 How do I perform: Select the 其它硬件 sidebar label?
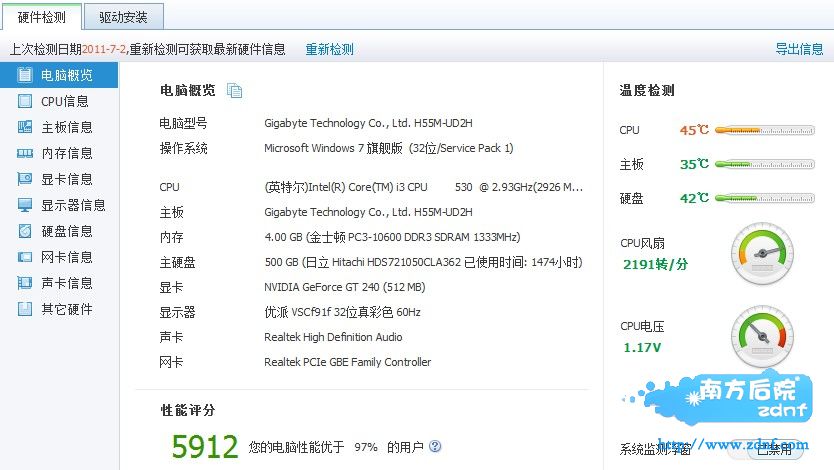(x=67, y=309)
